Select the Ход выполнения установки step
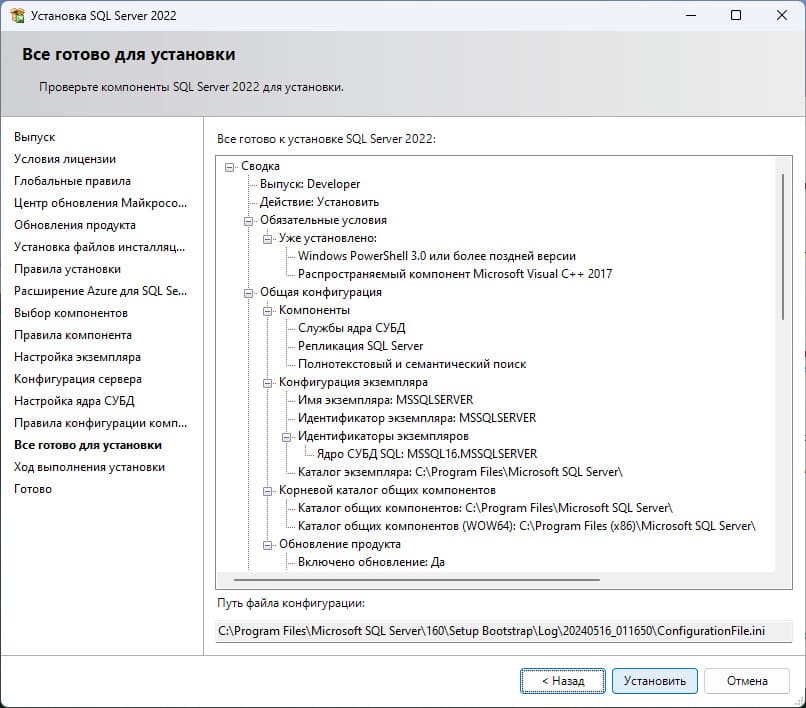Screen dimensions: 806x708 pyautogui.click(x=89, y=467)
